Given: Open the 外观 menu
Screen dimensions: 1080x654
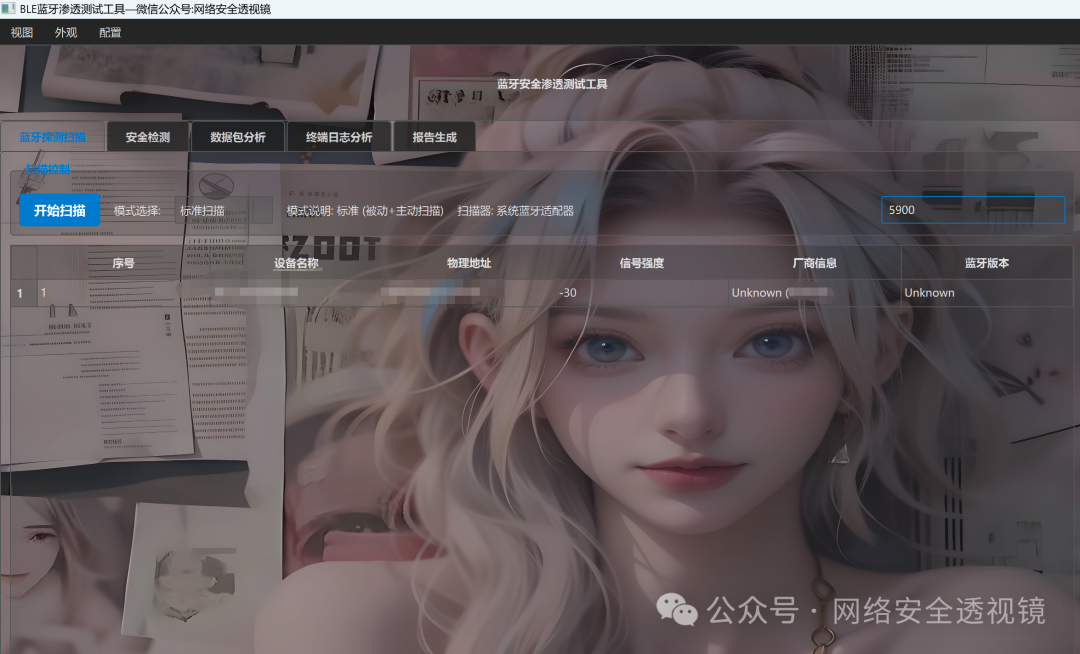Looking at the screenshot, I should (x=66, y=32).
